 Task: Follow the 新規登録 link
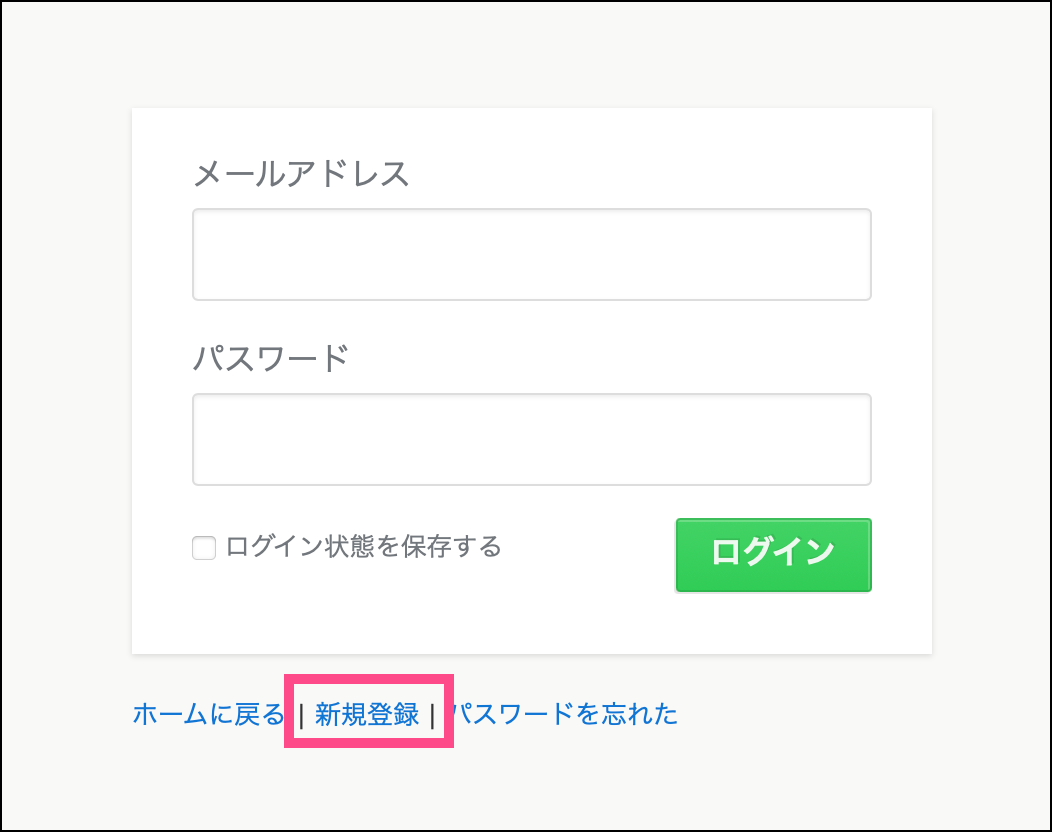(367, 714)
